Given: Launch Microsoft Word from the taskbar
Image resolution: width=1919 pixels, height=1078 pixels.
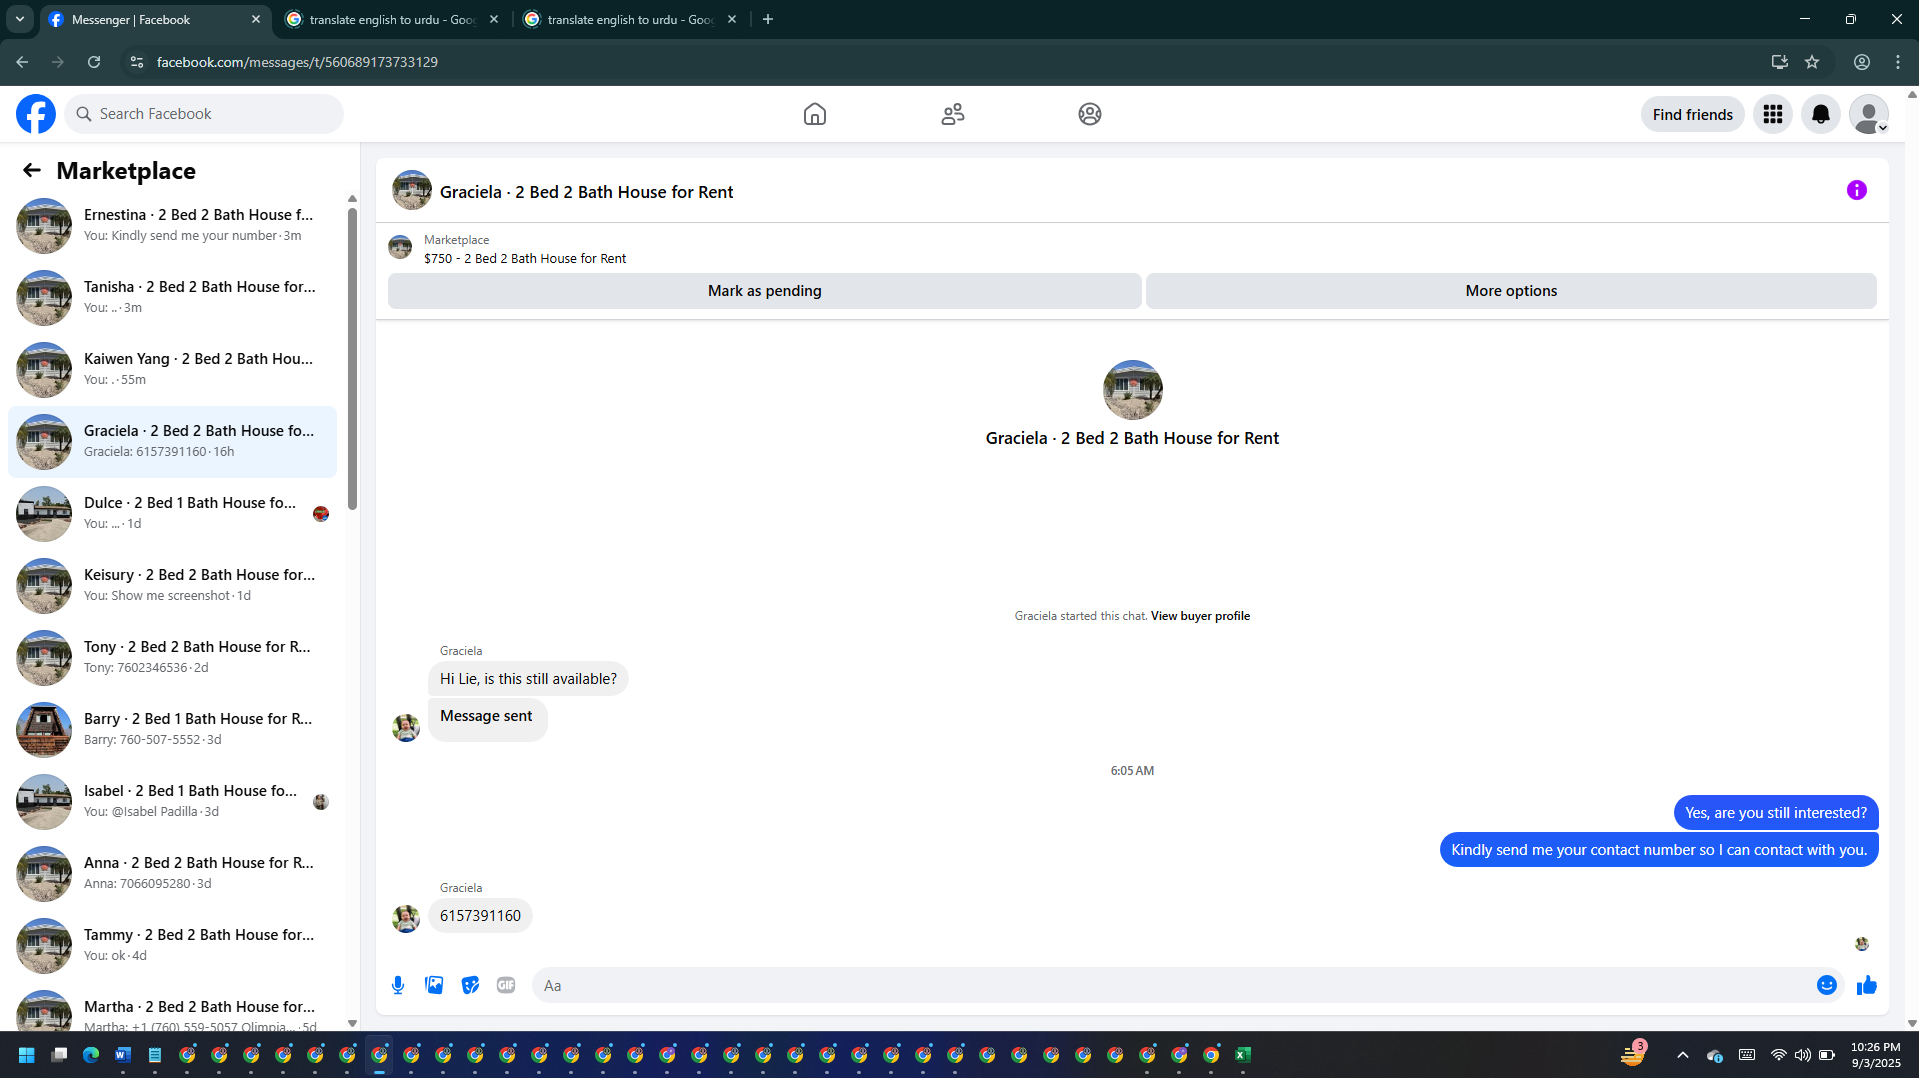Looking at the screenshot, I should point(123,1055).
